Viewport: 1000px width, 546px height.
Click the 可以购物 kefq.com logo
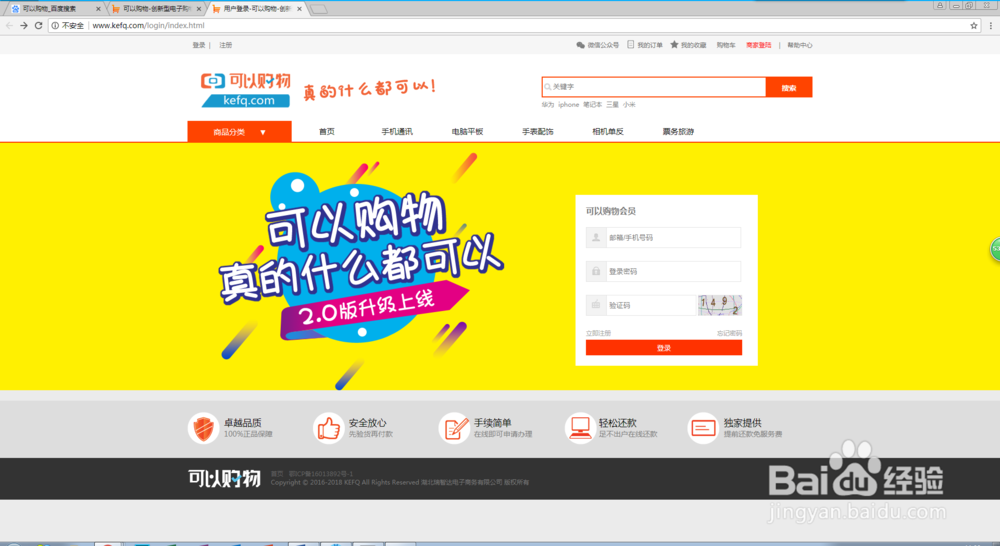[246, 90]
